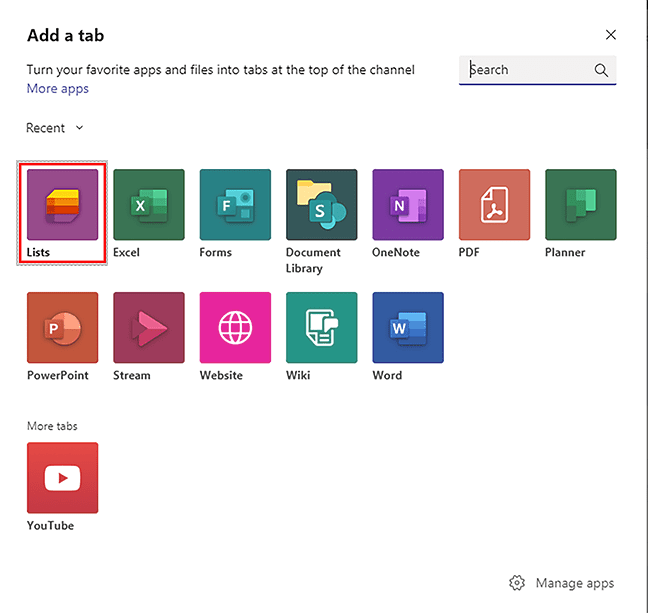Add a Forms tab

point(235,205)
